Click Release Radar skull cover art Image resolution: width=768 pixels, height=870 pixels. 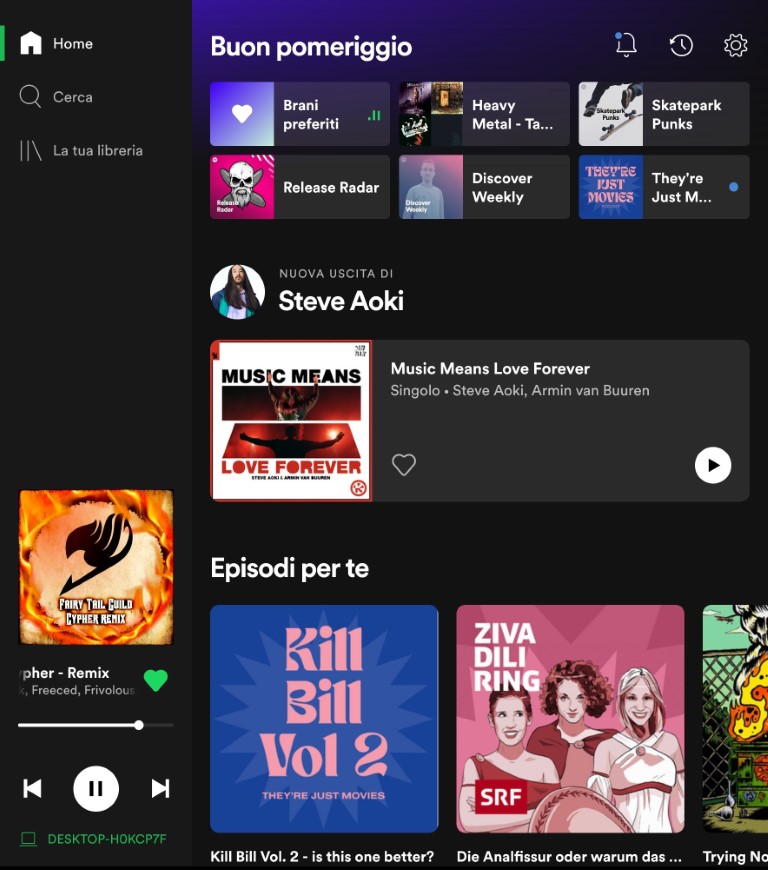pos(242,186)
